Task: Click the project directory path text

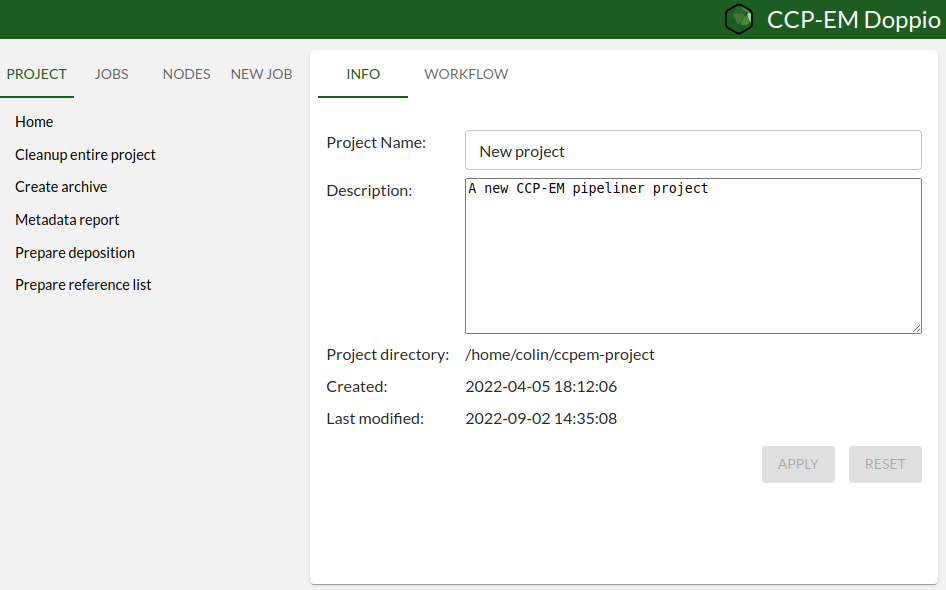Action: click(x=560, y=354)
